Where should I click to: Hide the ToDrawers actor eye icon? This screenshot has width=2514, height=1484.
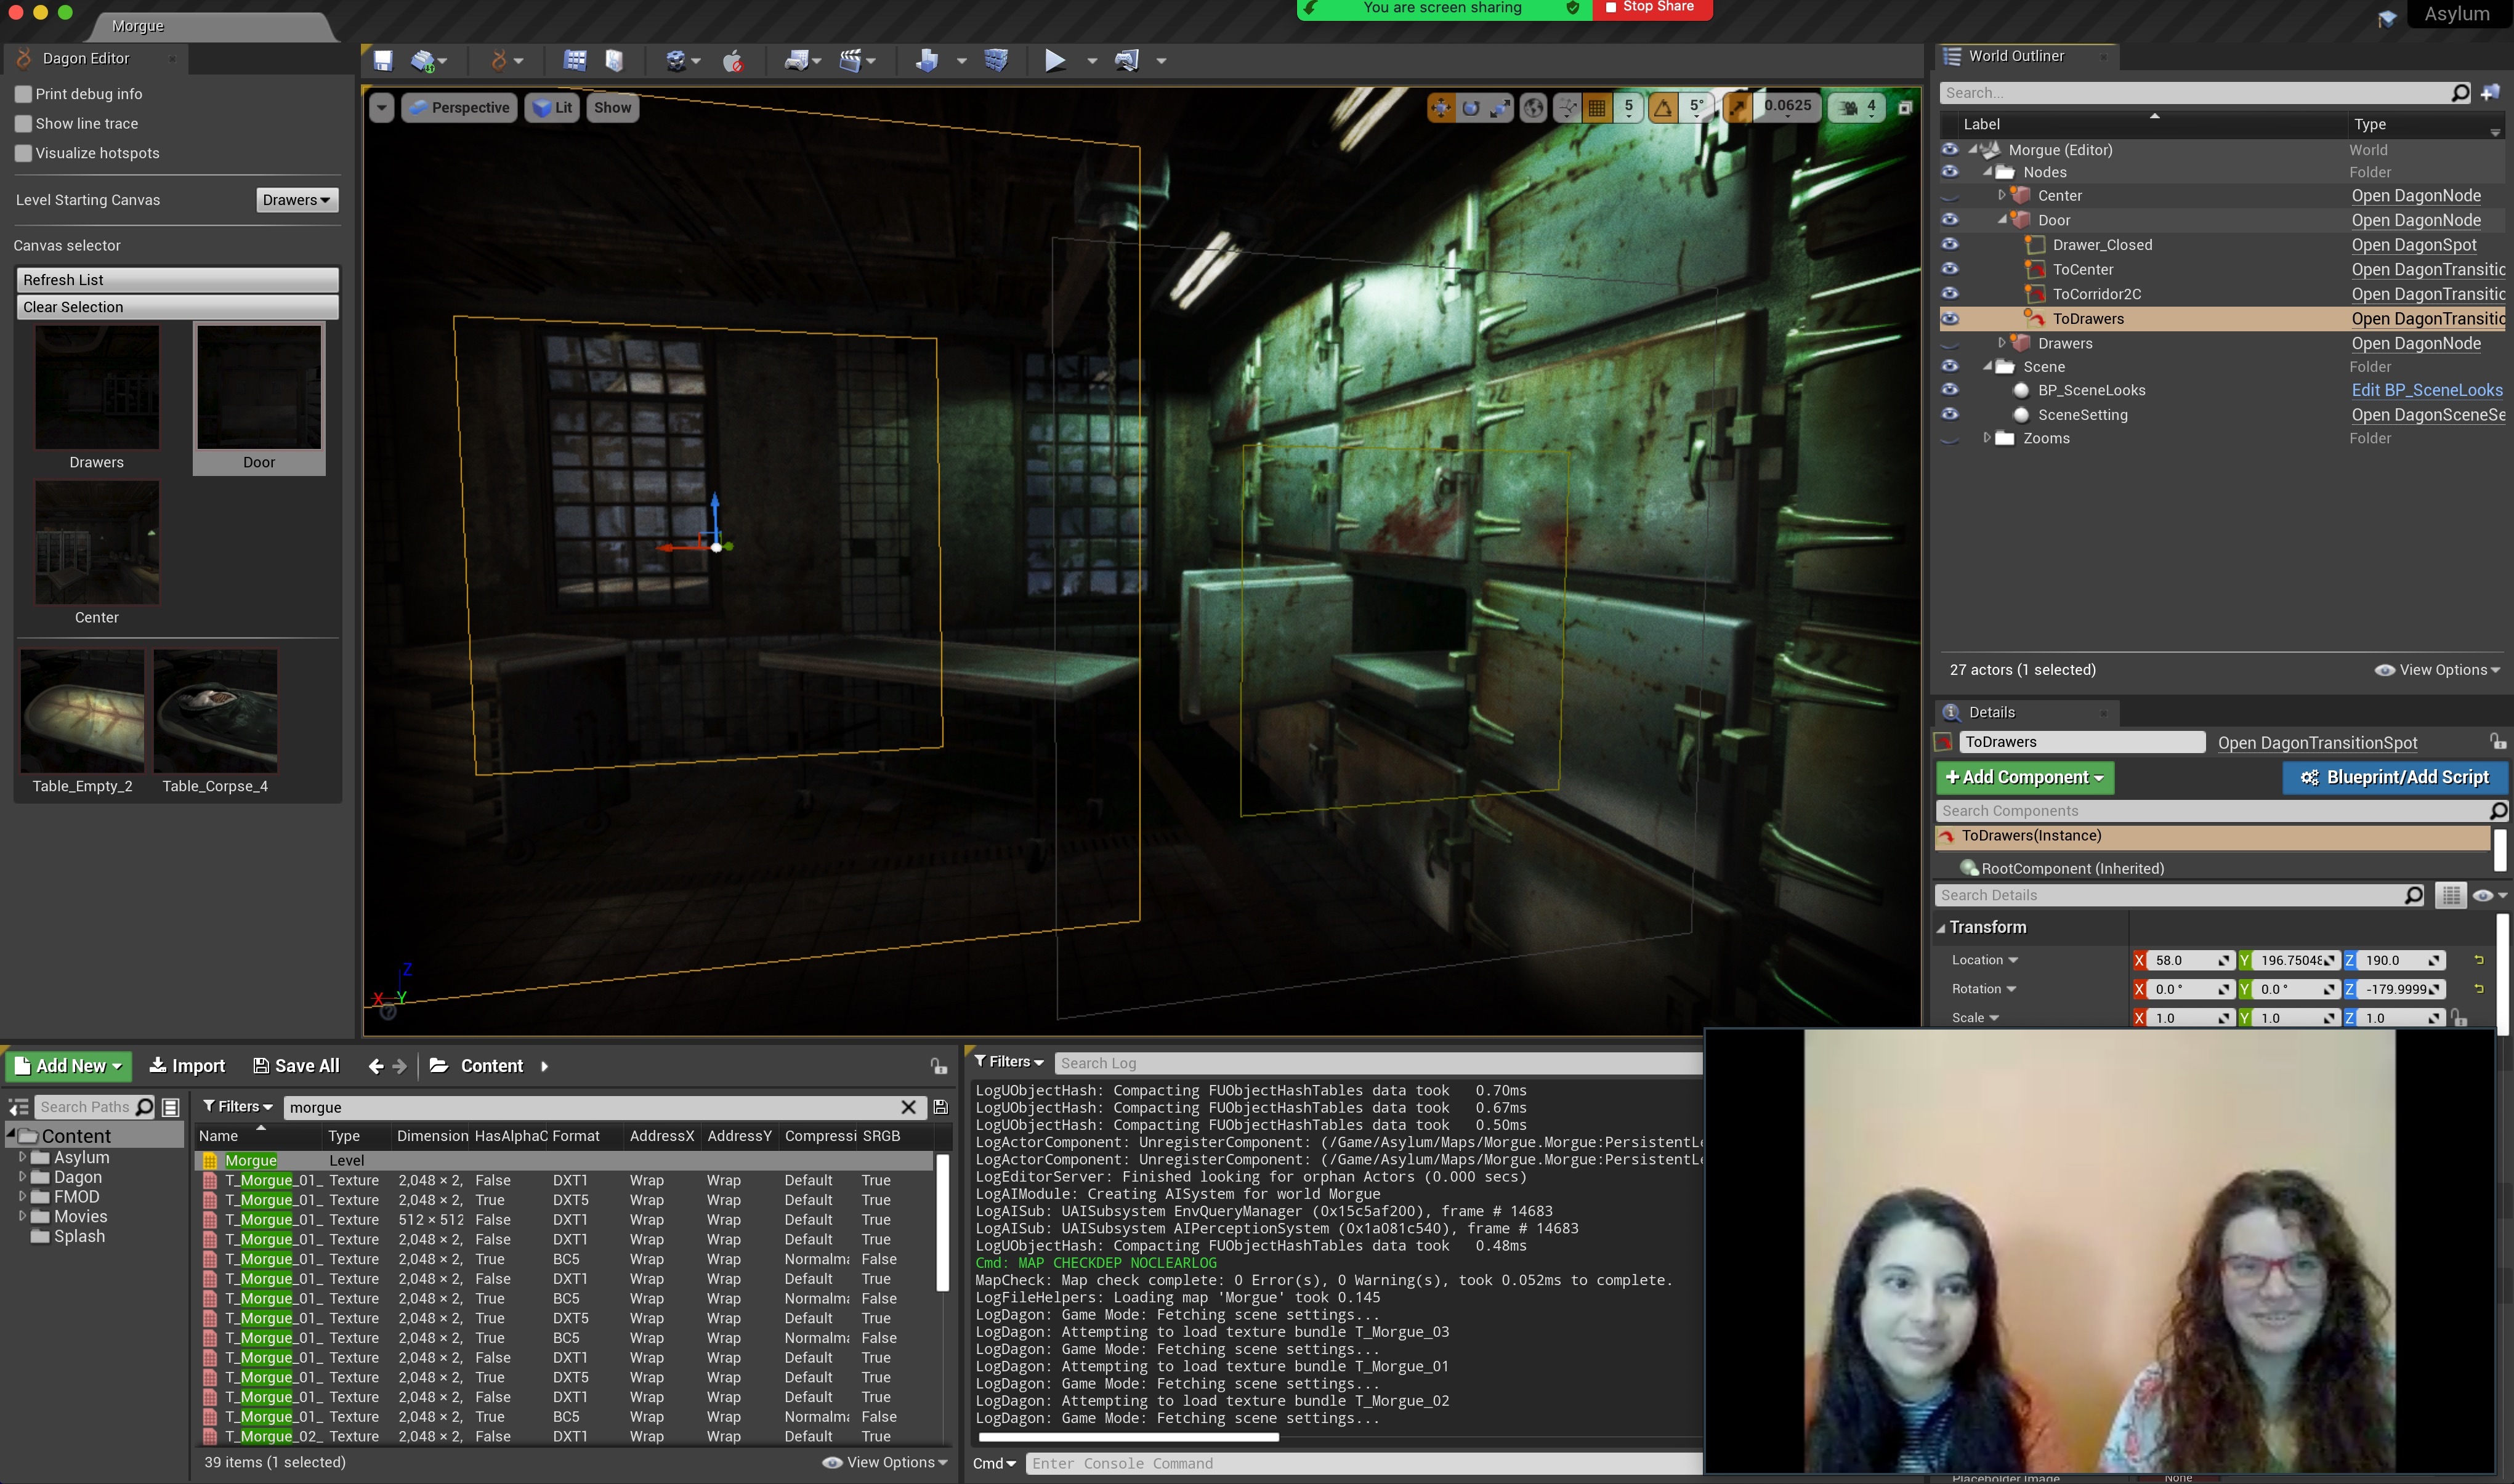pyautogui.click(x=1950, y=318)
